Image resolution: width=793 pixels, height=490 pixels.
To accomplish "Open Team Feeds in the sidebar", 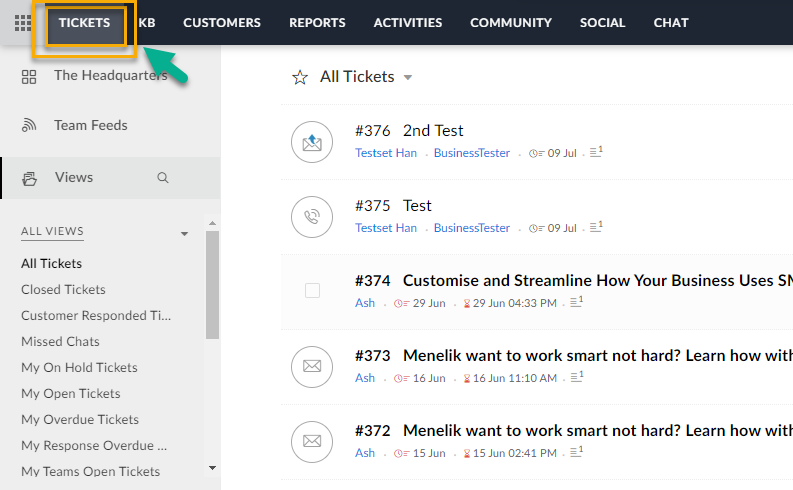I will click(91, 125).
